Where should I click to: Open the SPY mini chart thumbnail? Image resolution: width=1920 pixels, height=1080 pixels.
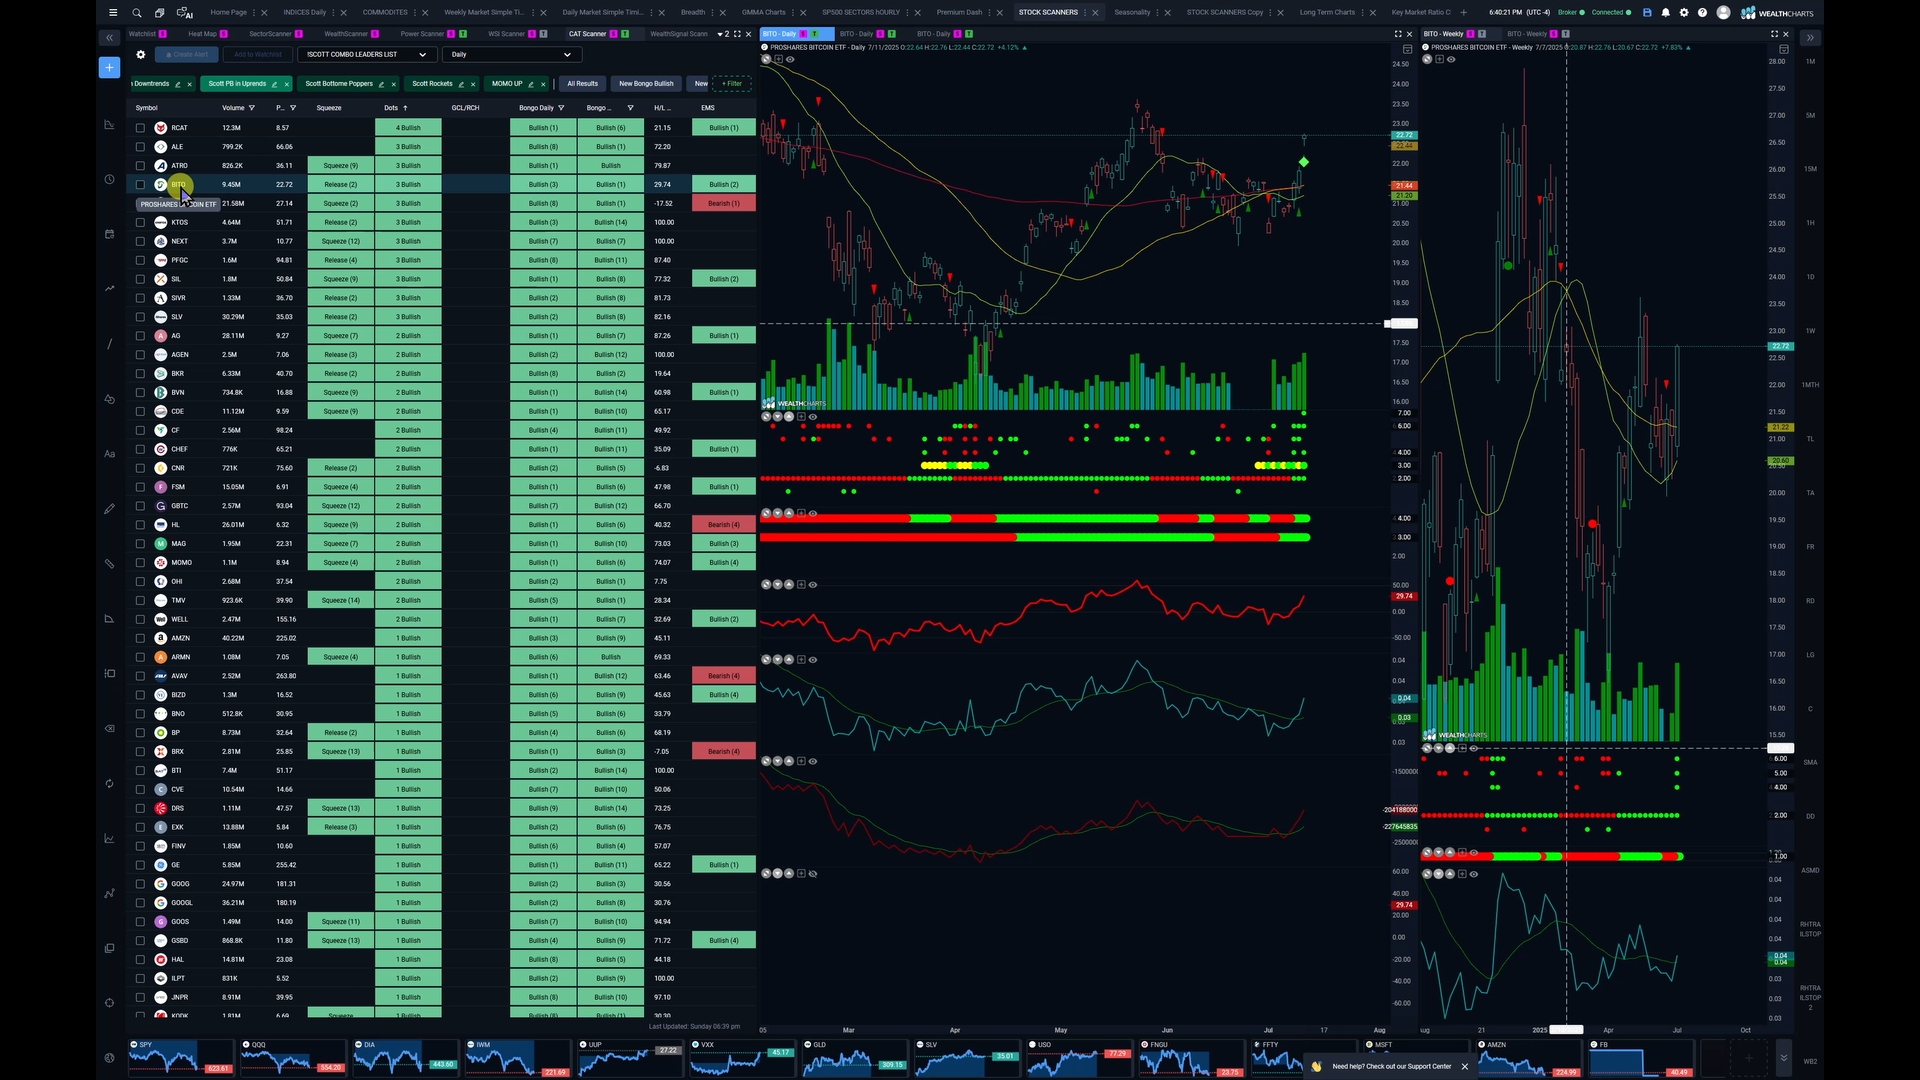coord(180,1058)
